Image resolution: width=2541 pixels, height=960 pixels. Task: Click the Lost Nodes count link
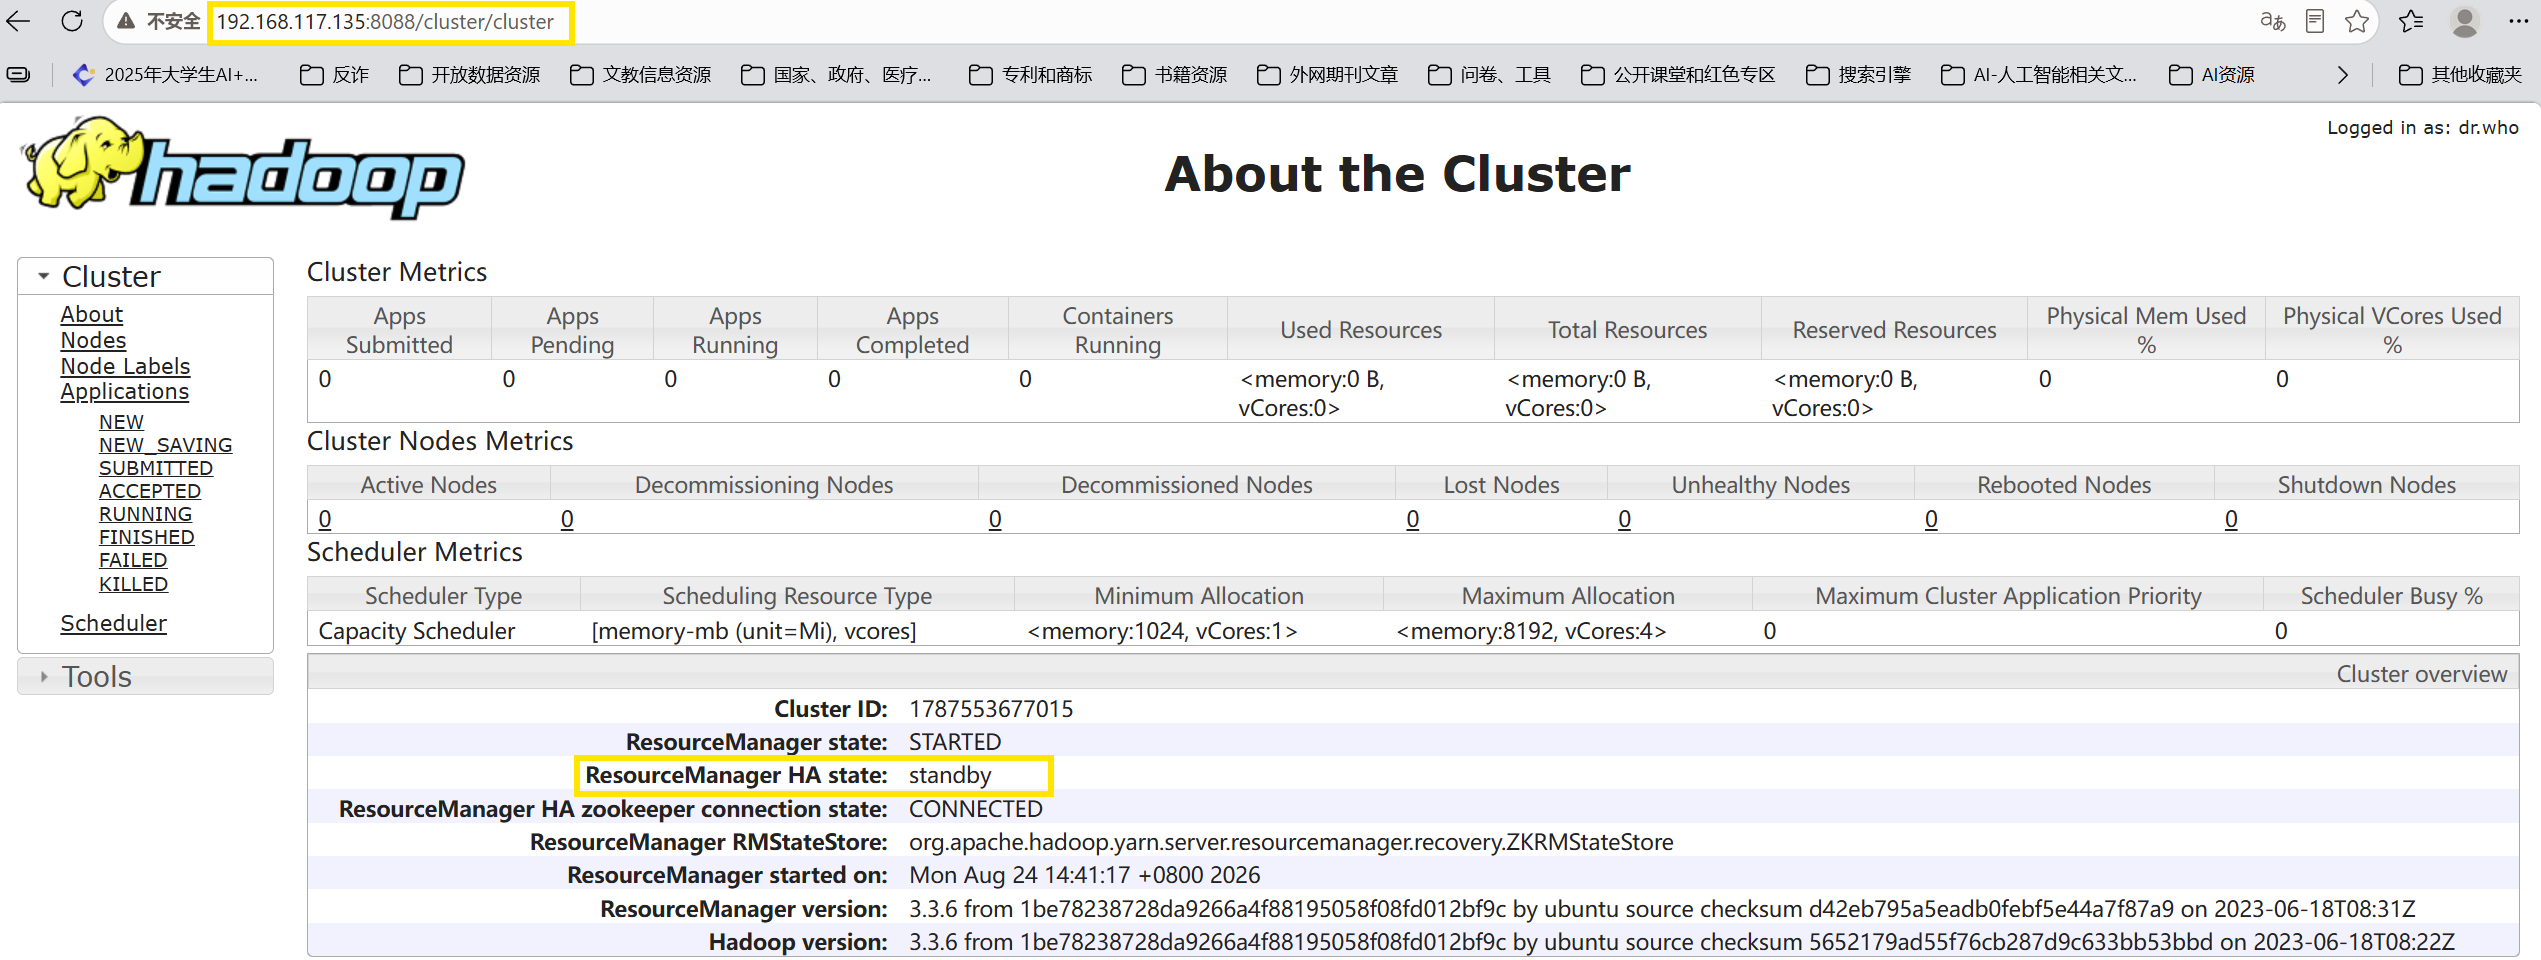(x=1413, y=519)
